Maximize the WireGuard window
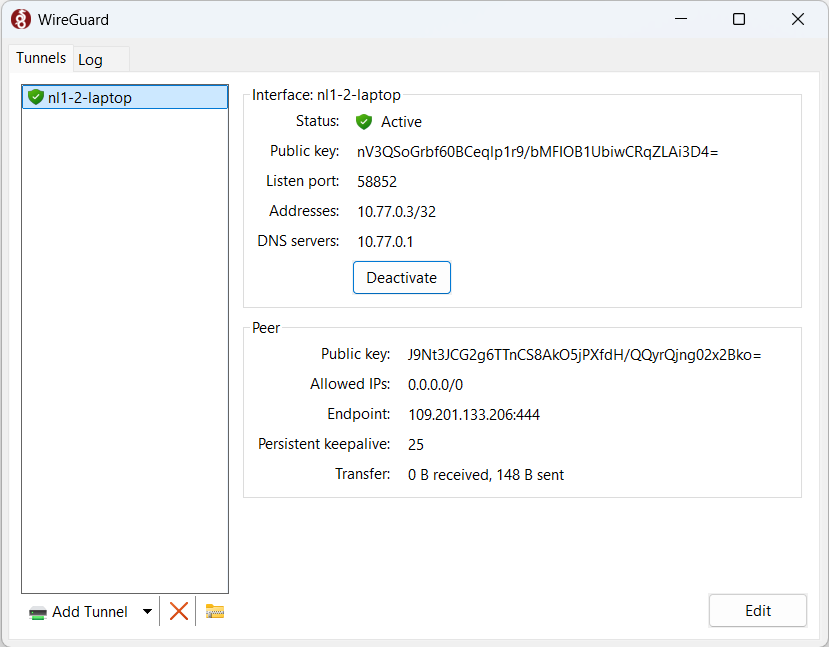 [x=739, y=19]
